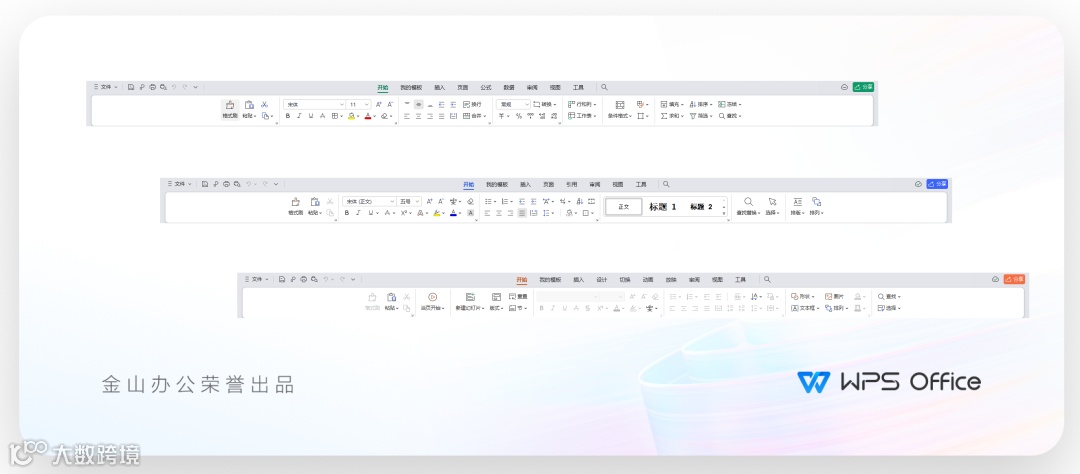Click the 新建幻灯片 (New slide) icon in the presentation ribbon
The image size is (1080, 474).
point(470,297)
